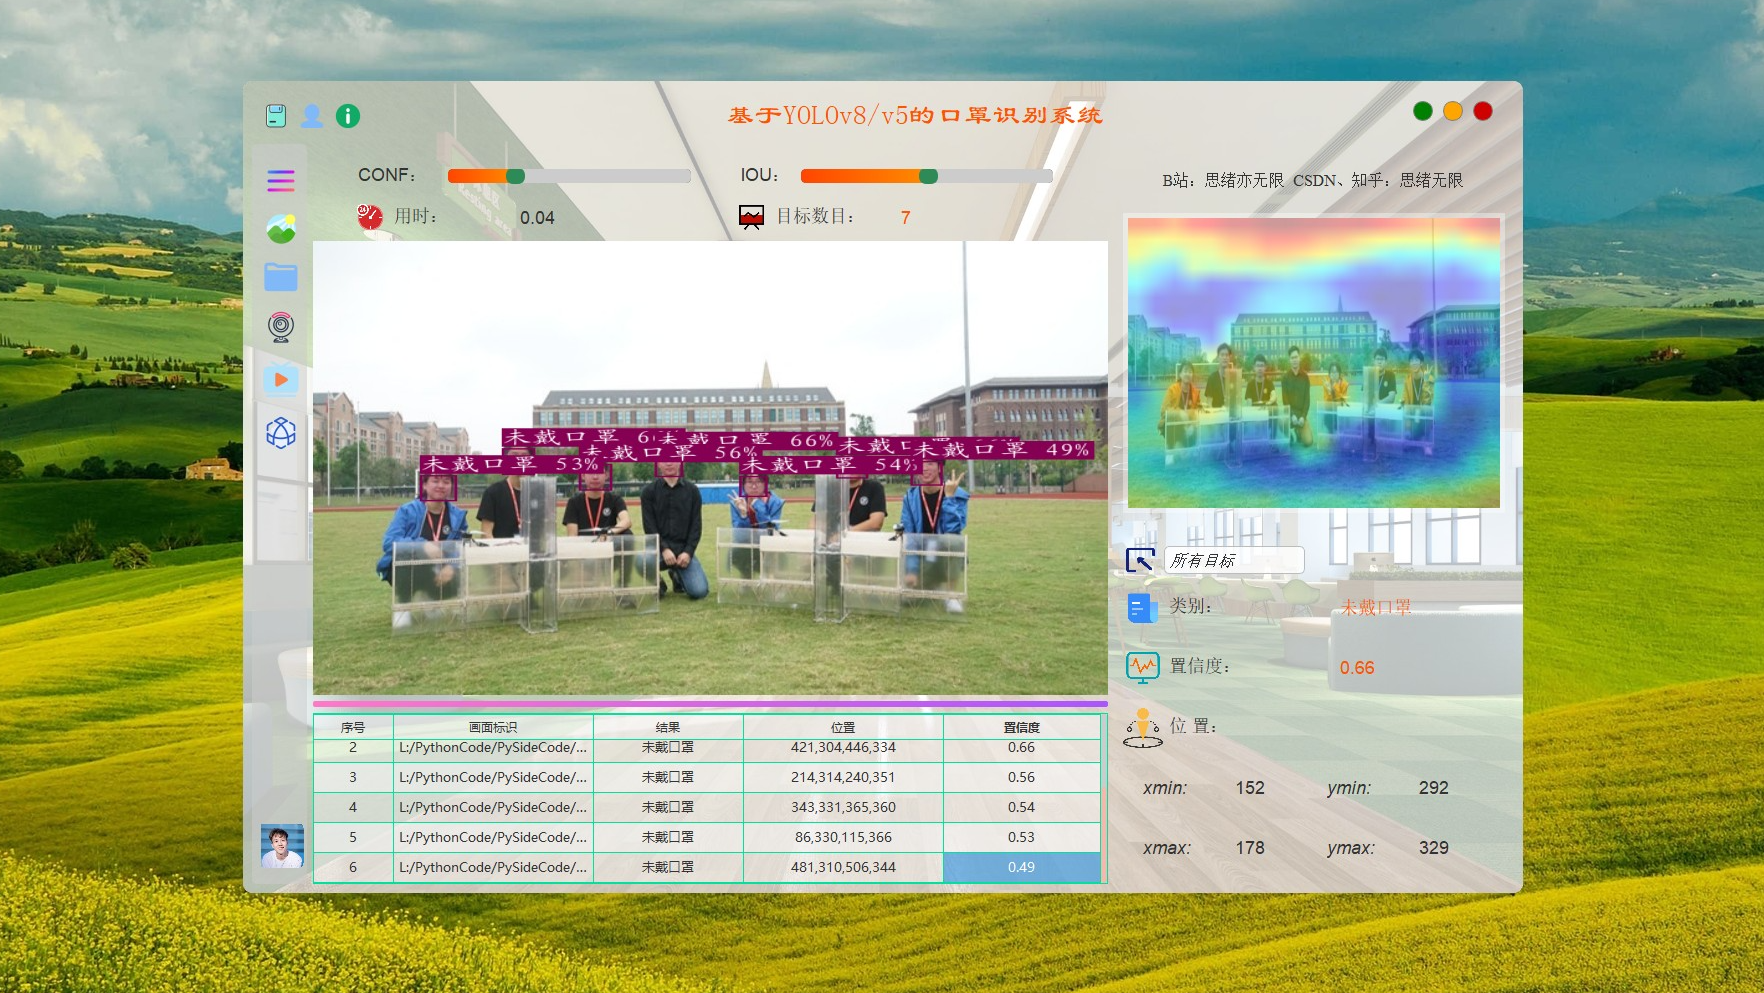
Task: Start the webcam detection icon
Action: [281, 327]
